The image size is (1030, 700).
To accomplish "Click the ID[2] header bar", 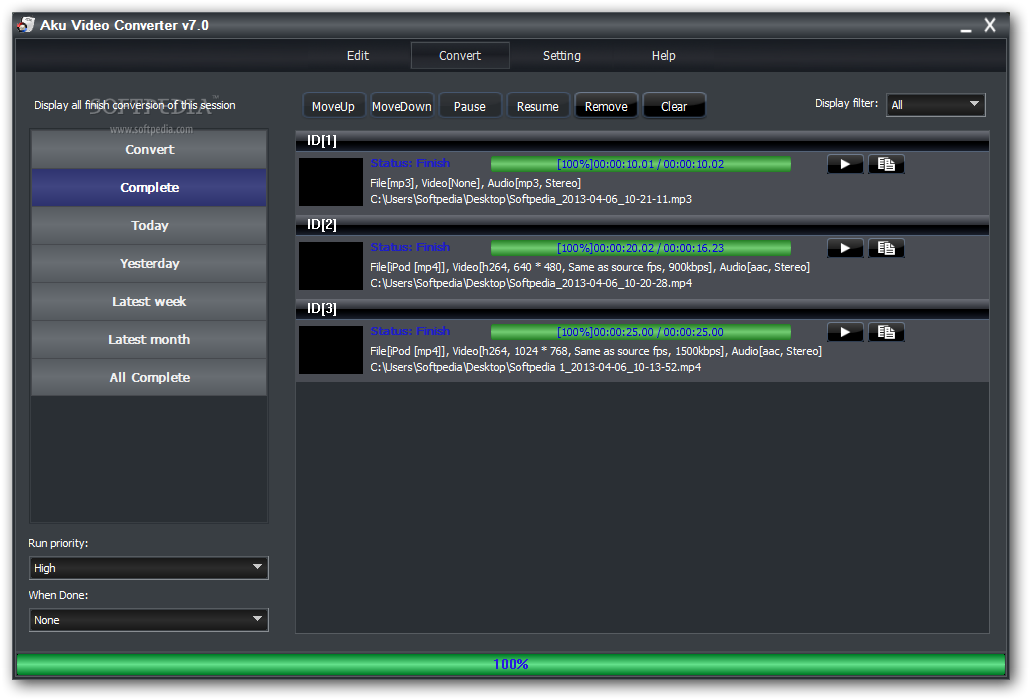I will (642, 225).
